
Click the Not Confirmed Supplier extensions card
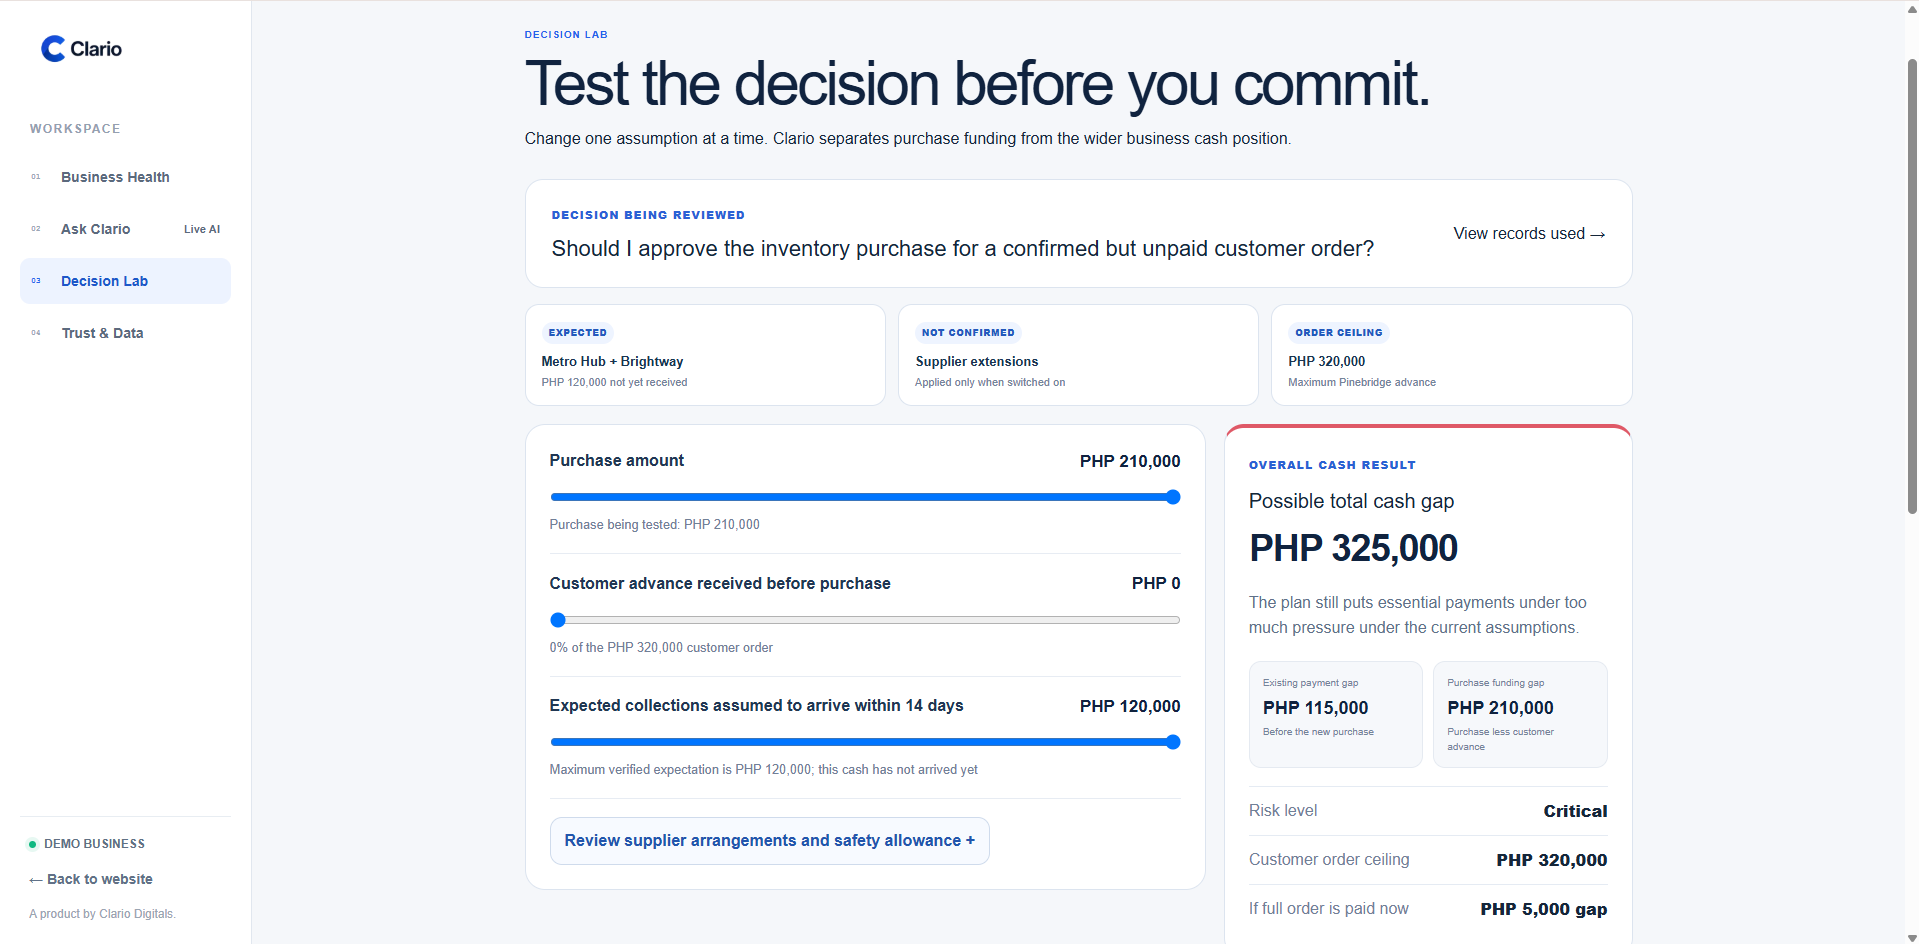(x=1078, y=355)
